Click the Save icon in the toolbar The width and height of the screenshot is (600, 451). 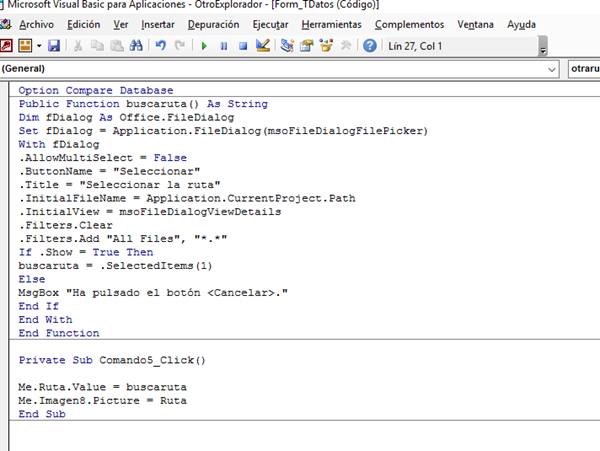tap(54, 46)
